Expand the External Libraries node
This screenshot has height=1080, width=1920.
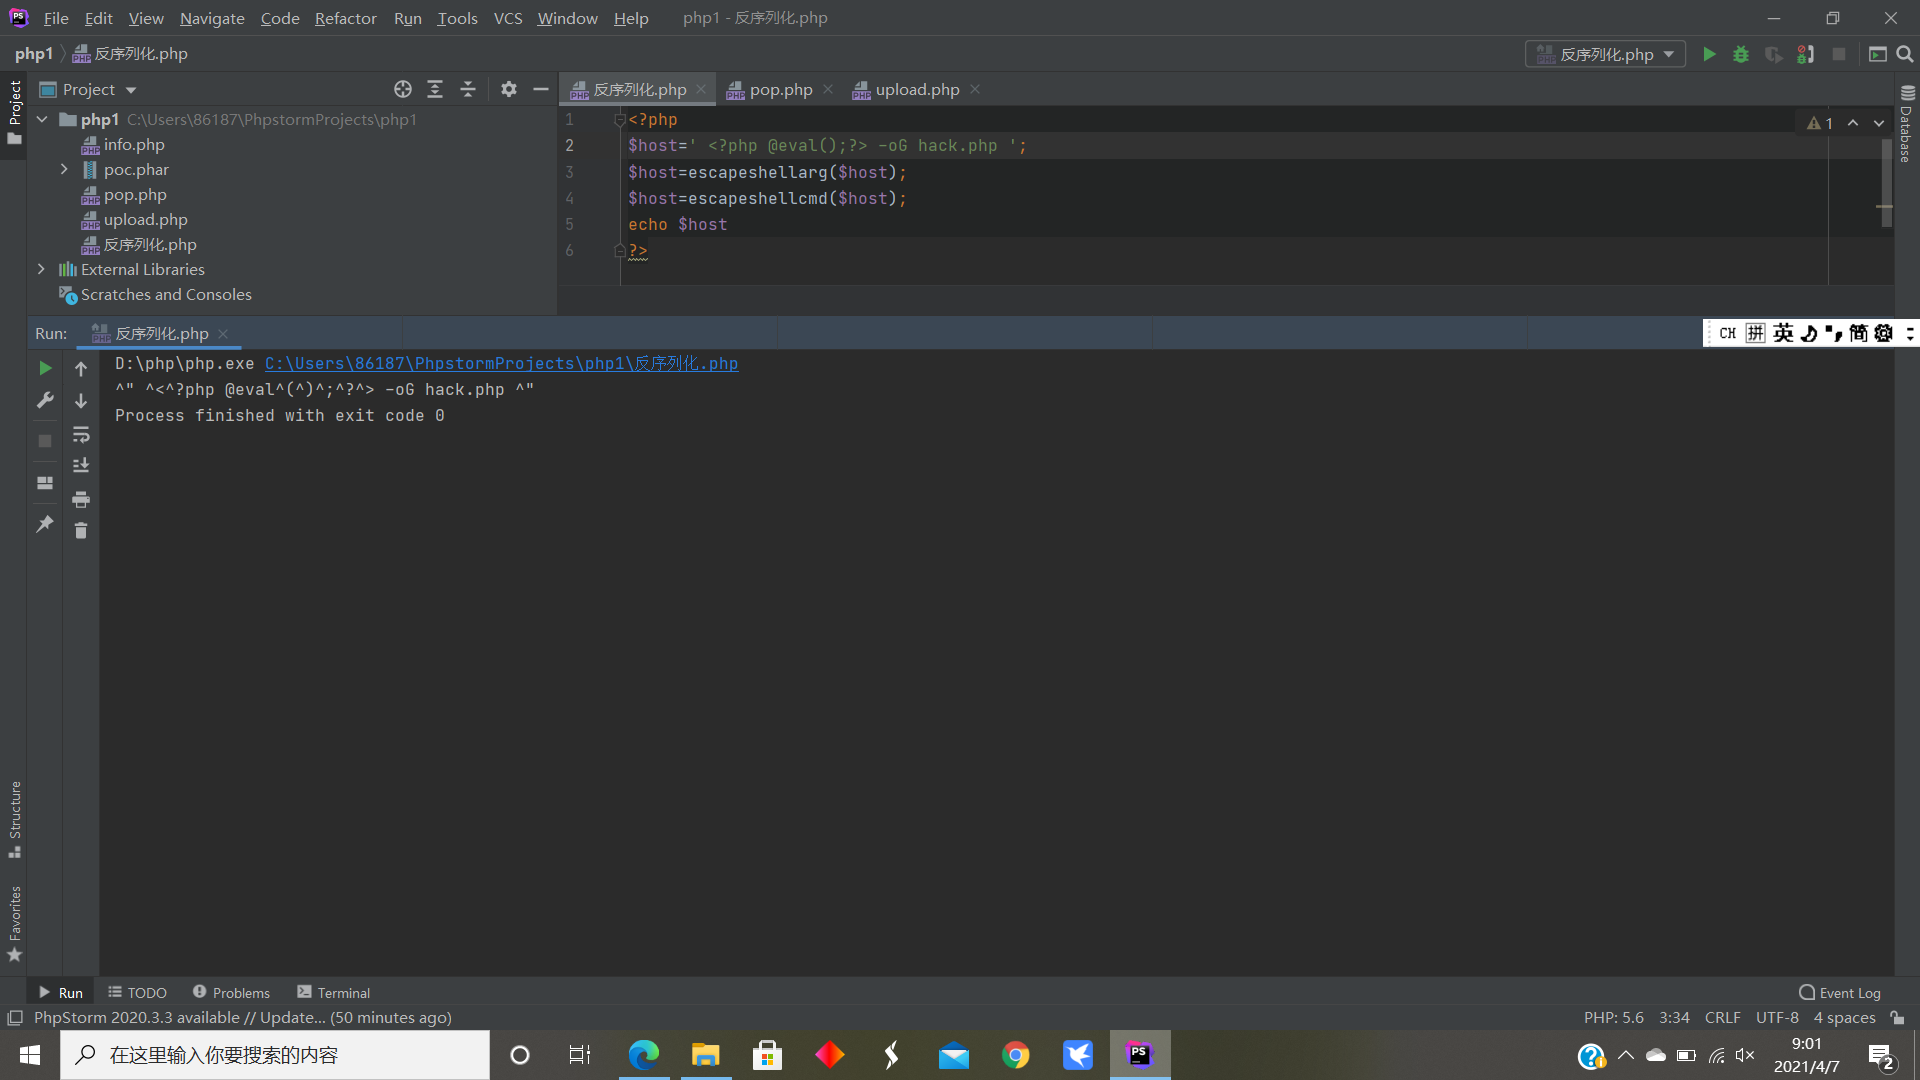pyautogui.click(x=41, y=269)
